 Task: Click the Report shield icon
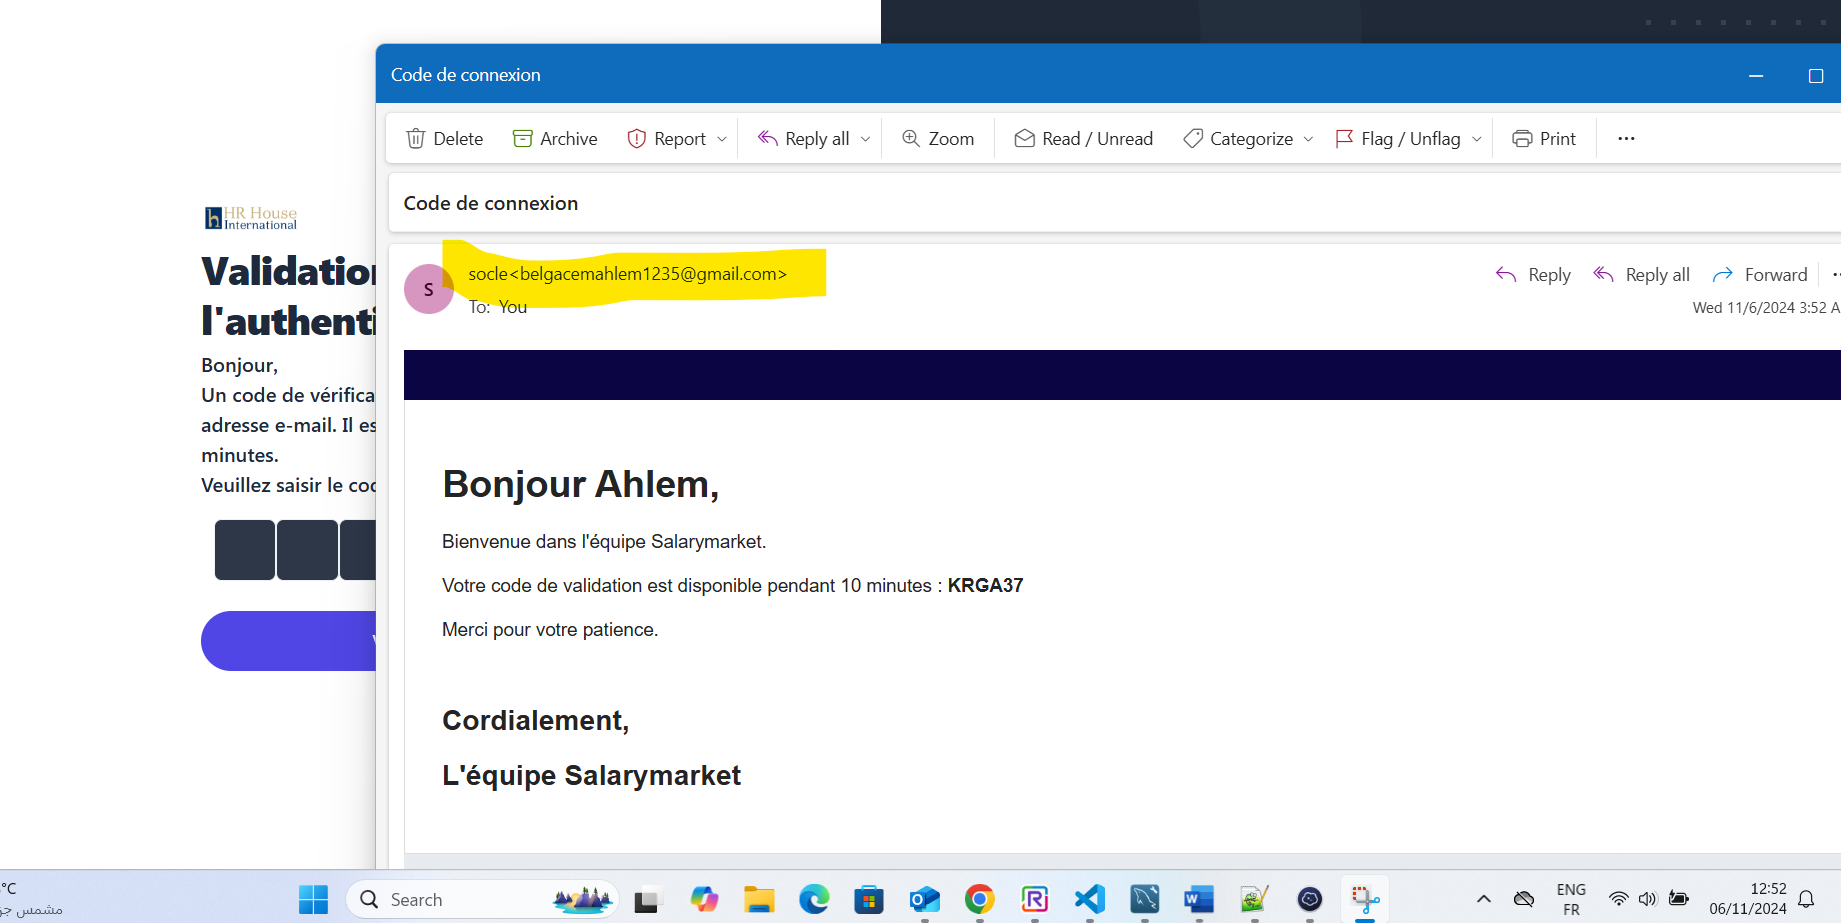[x=636, y=139]
